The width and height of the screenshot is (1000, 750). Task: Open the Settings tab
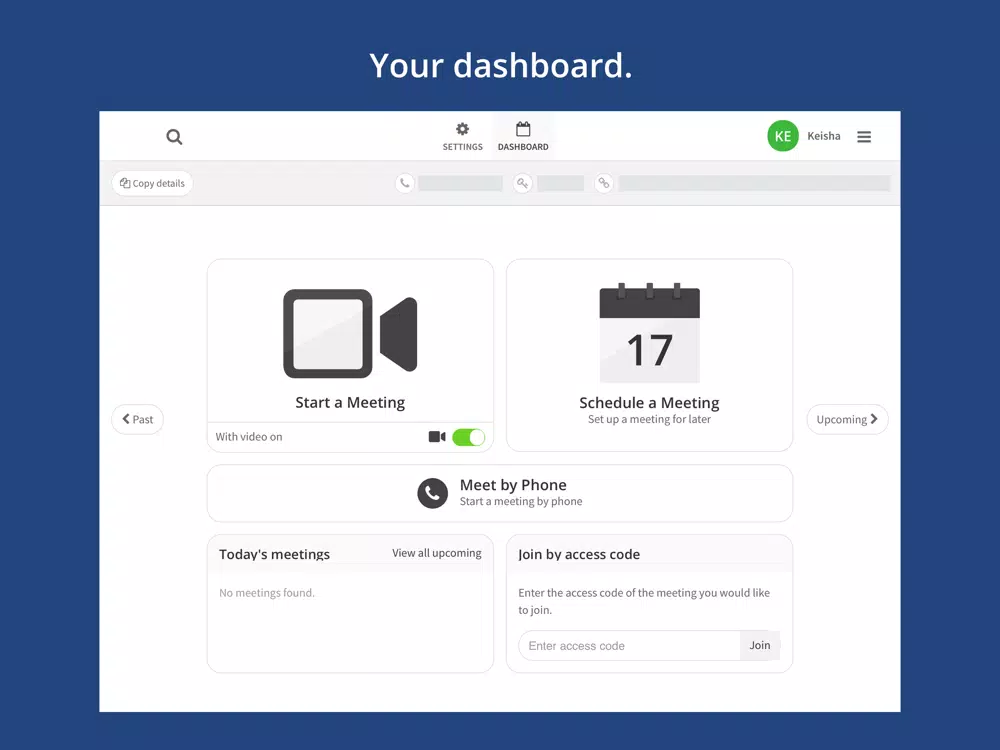point(462,136)
